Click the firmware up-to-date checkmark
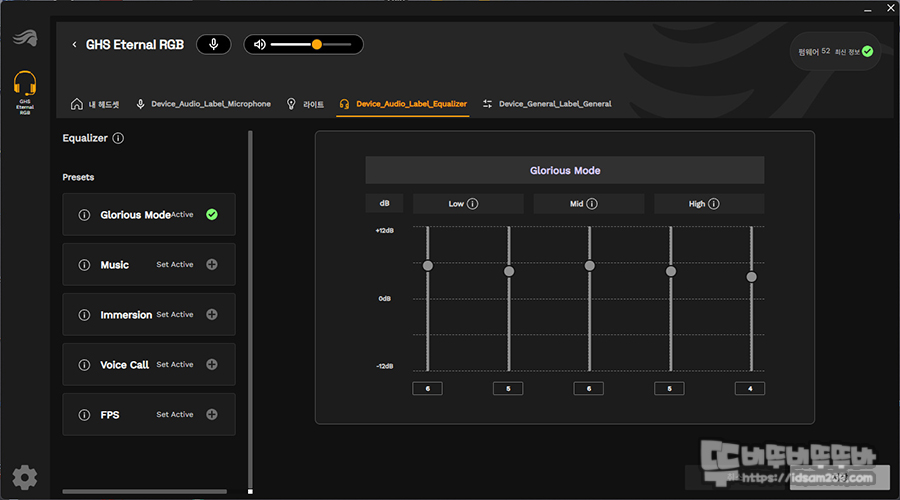Image resolution: width=900 pixels, height=500 pixels. (x=867, y=52)
